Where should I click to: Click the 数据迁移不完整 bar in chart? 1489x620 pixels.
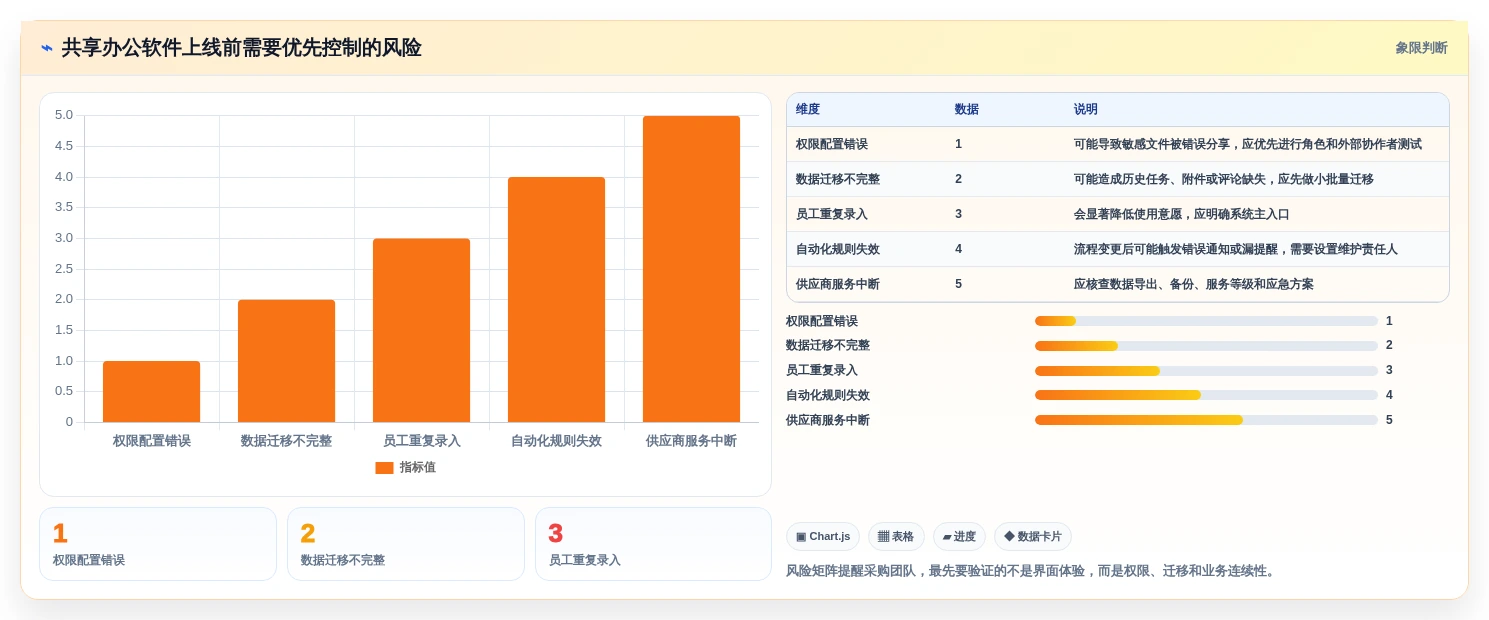click(x=286, y=361)
